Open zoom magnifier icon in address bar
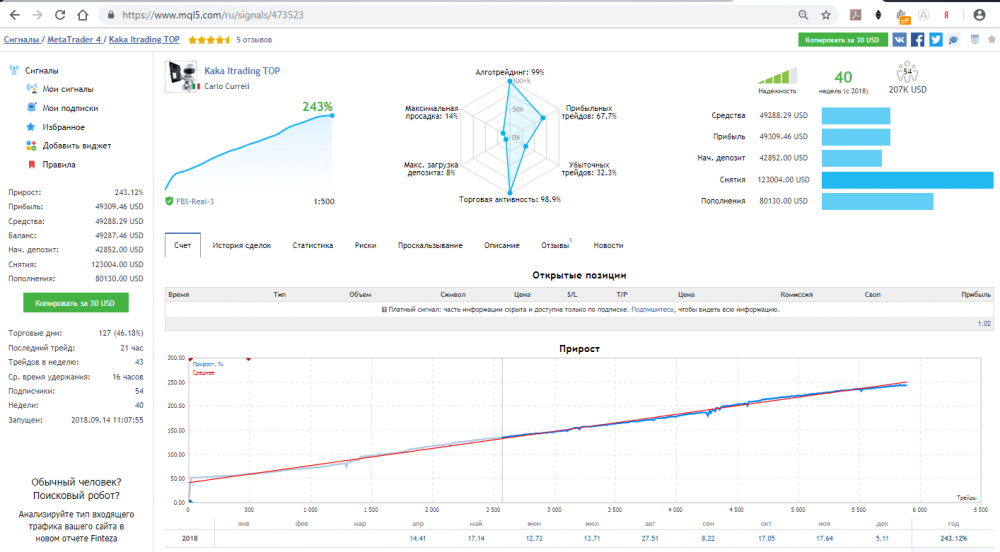Image resolution: width=1000 pixels, height=552 pixels. (803, 15)
